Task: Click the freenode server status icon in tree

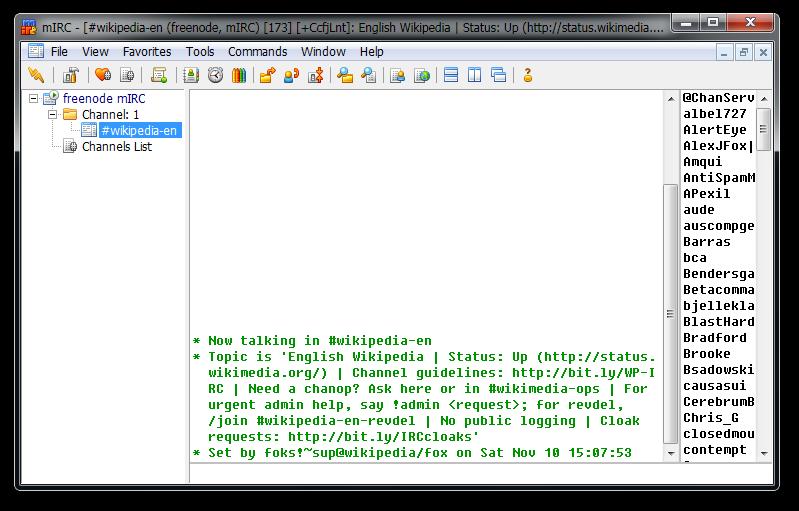Action: coord(51,98)
